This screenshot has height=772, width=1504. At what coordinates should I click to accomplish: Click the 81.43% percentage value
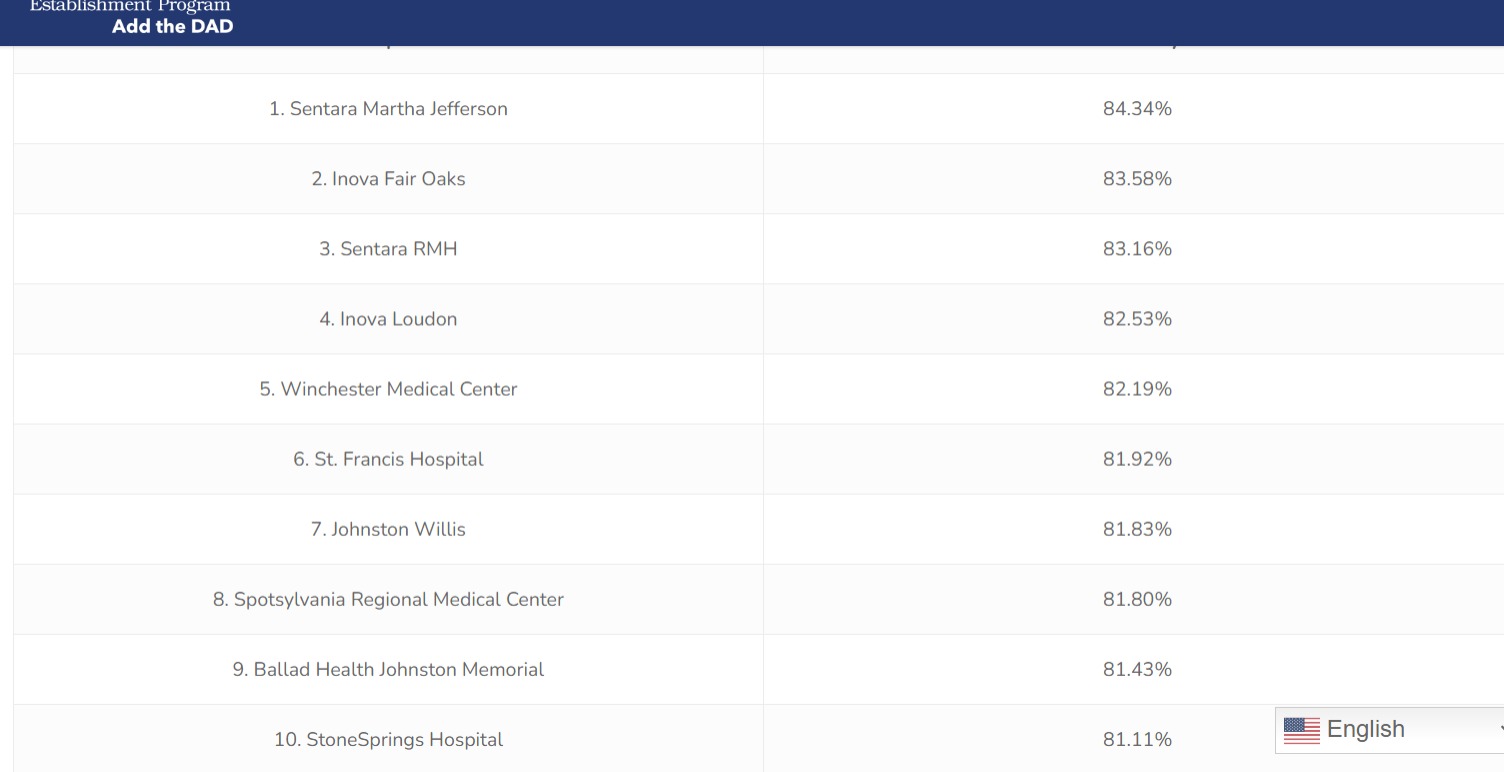1137,669
